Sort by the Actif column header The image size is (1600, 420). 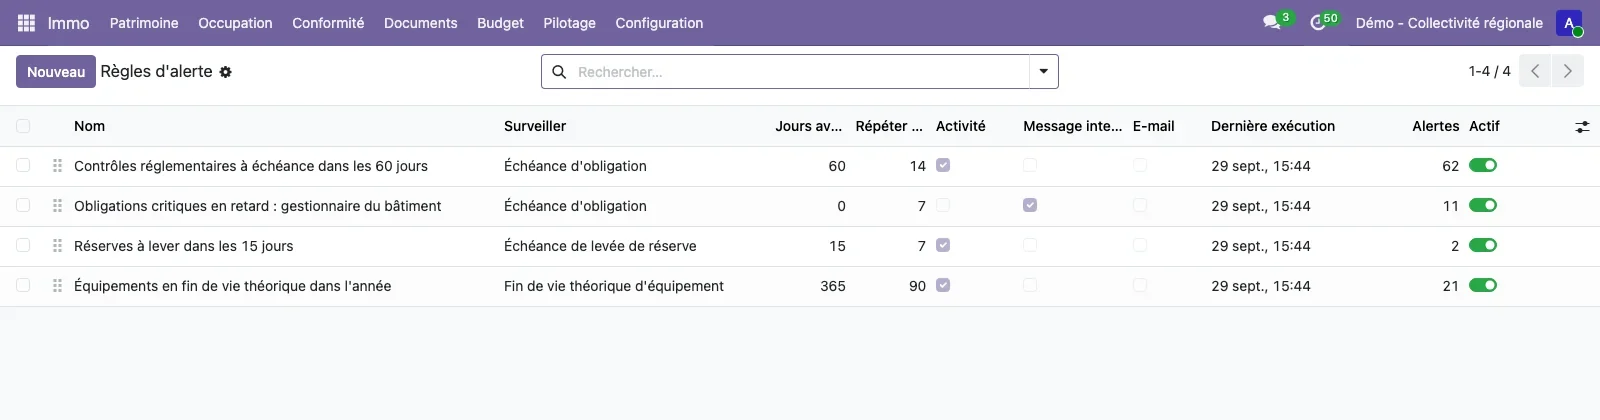(1484, 126)
